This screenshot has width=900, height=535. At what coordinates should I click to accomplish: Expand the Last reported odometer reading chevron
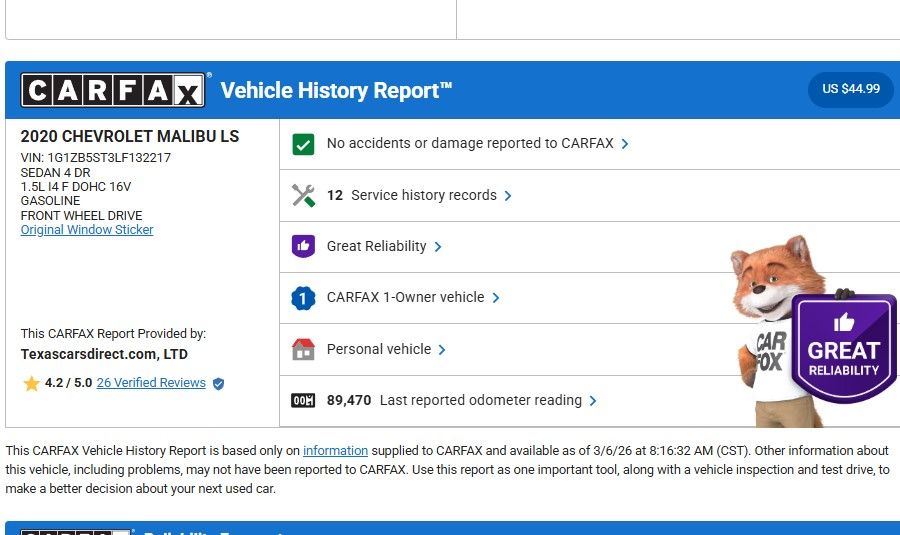[x=593, y=401]
